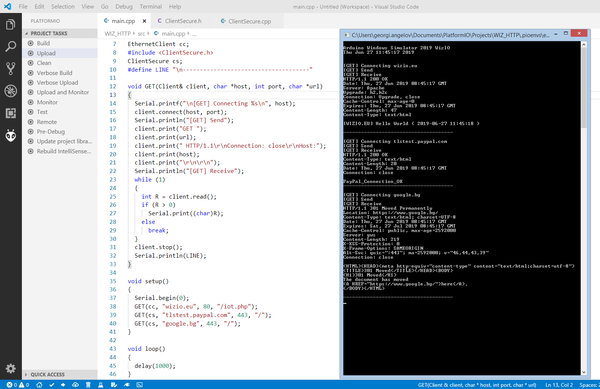Open the Edit menu
Screen dimensions: 600x389
tap(39, 7)
